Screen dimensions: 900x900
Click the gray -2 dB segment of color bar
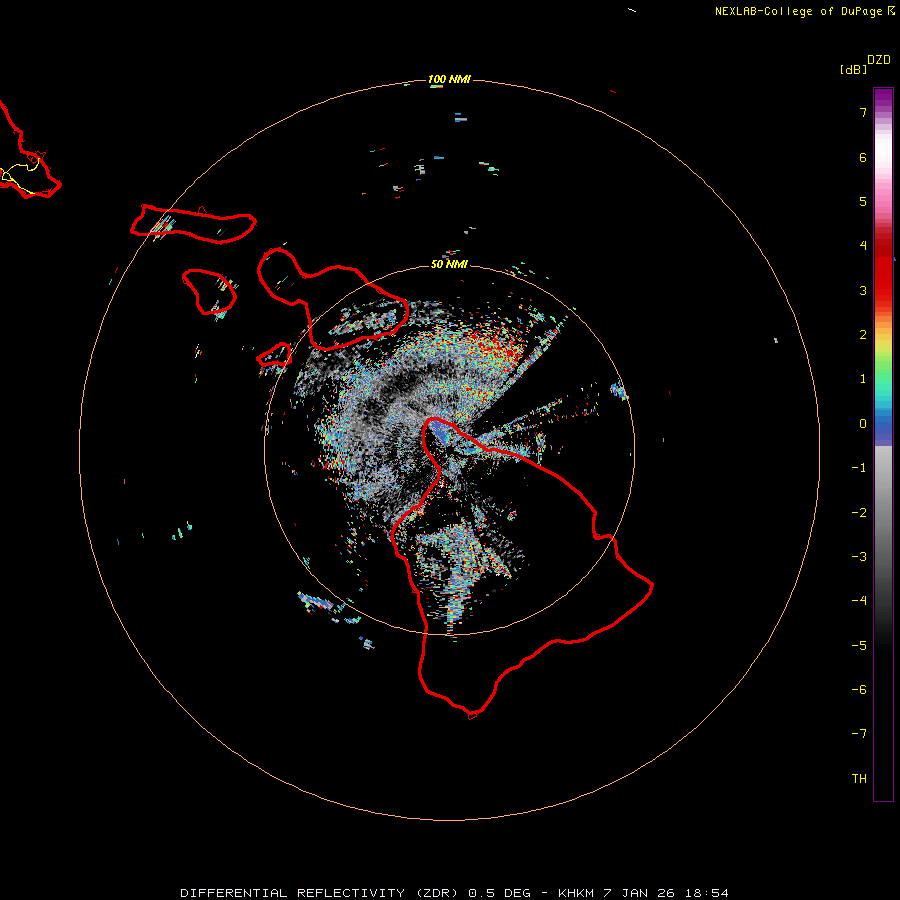pyautogui.click(x=883, y=513)
